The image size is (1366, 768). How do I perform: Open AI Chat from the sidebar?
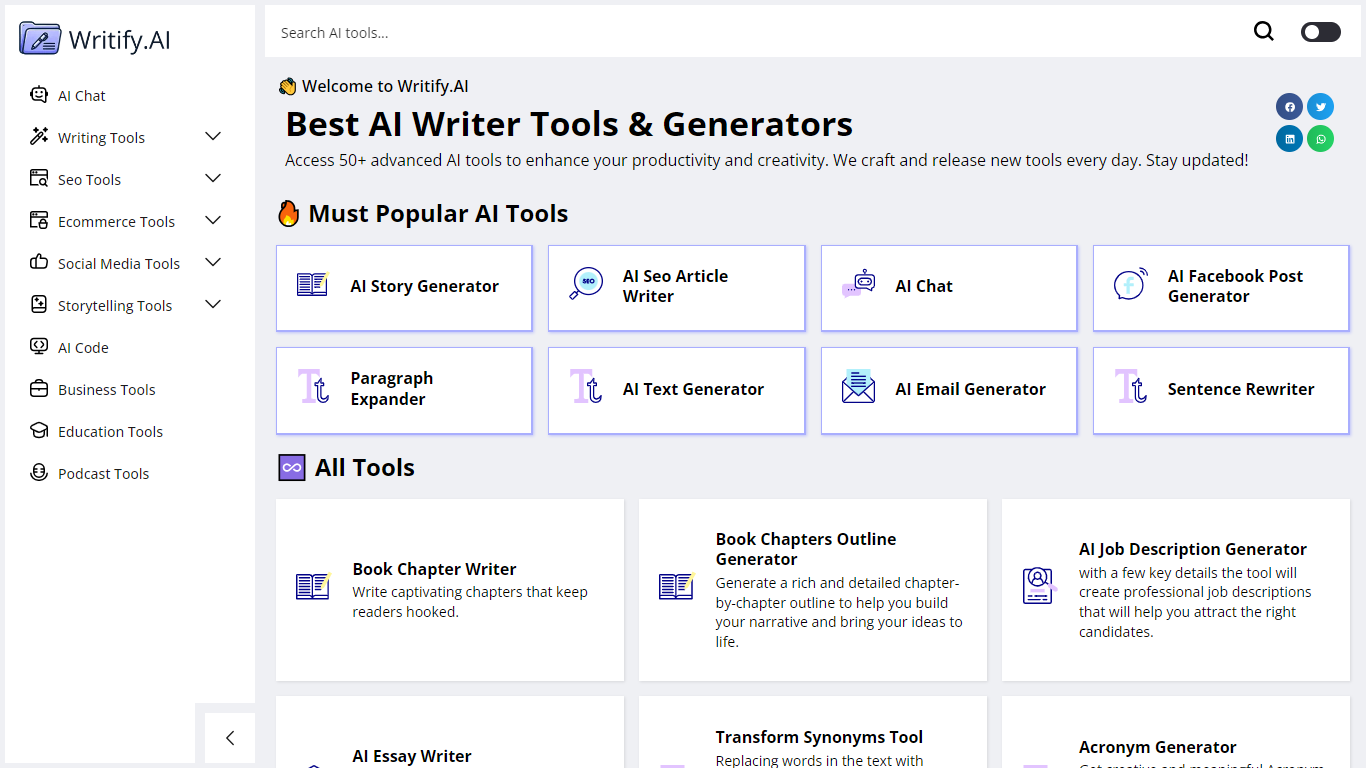pos(82,96)
